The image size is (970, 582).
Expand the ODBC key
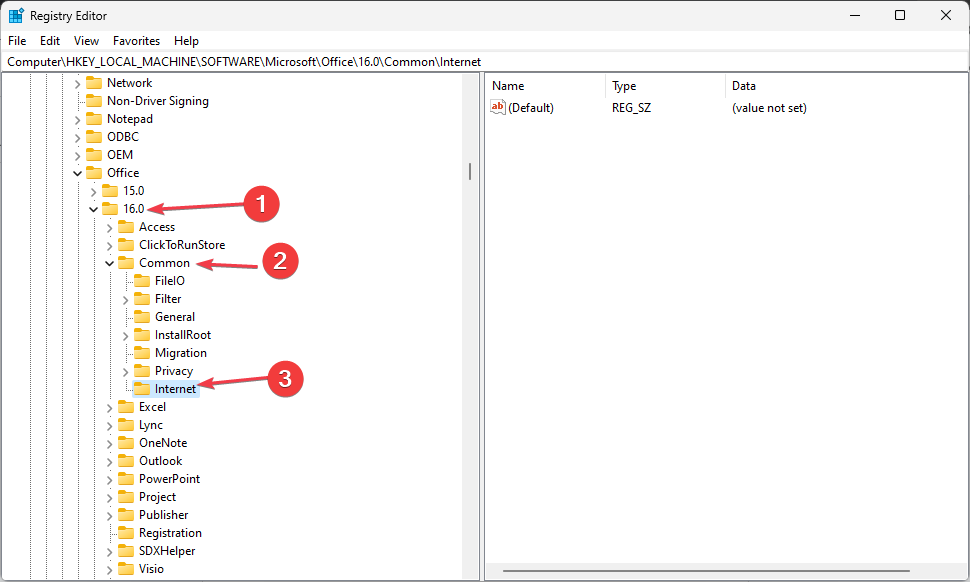[77, 137]
